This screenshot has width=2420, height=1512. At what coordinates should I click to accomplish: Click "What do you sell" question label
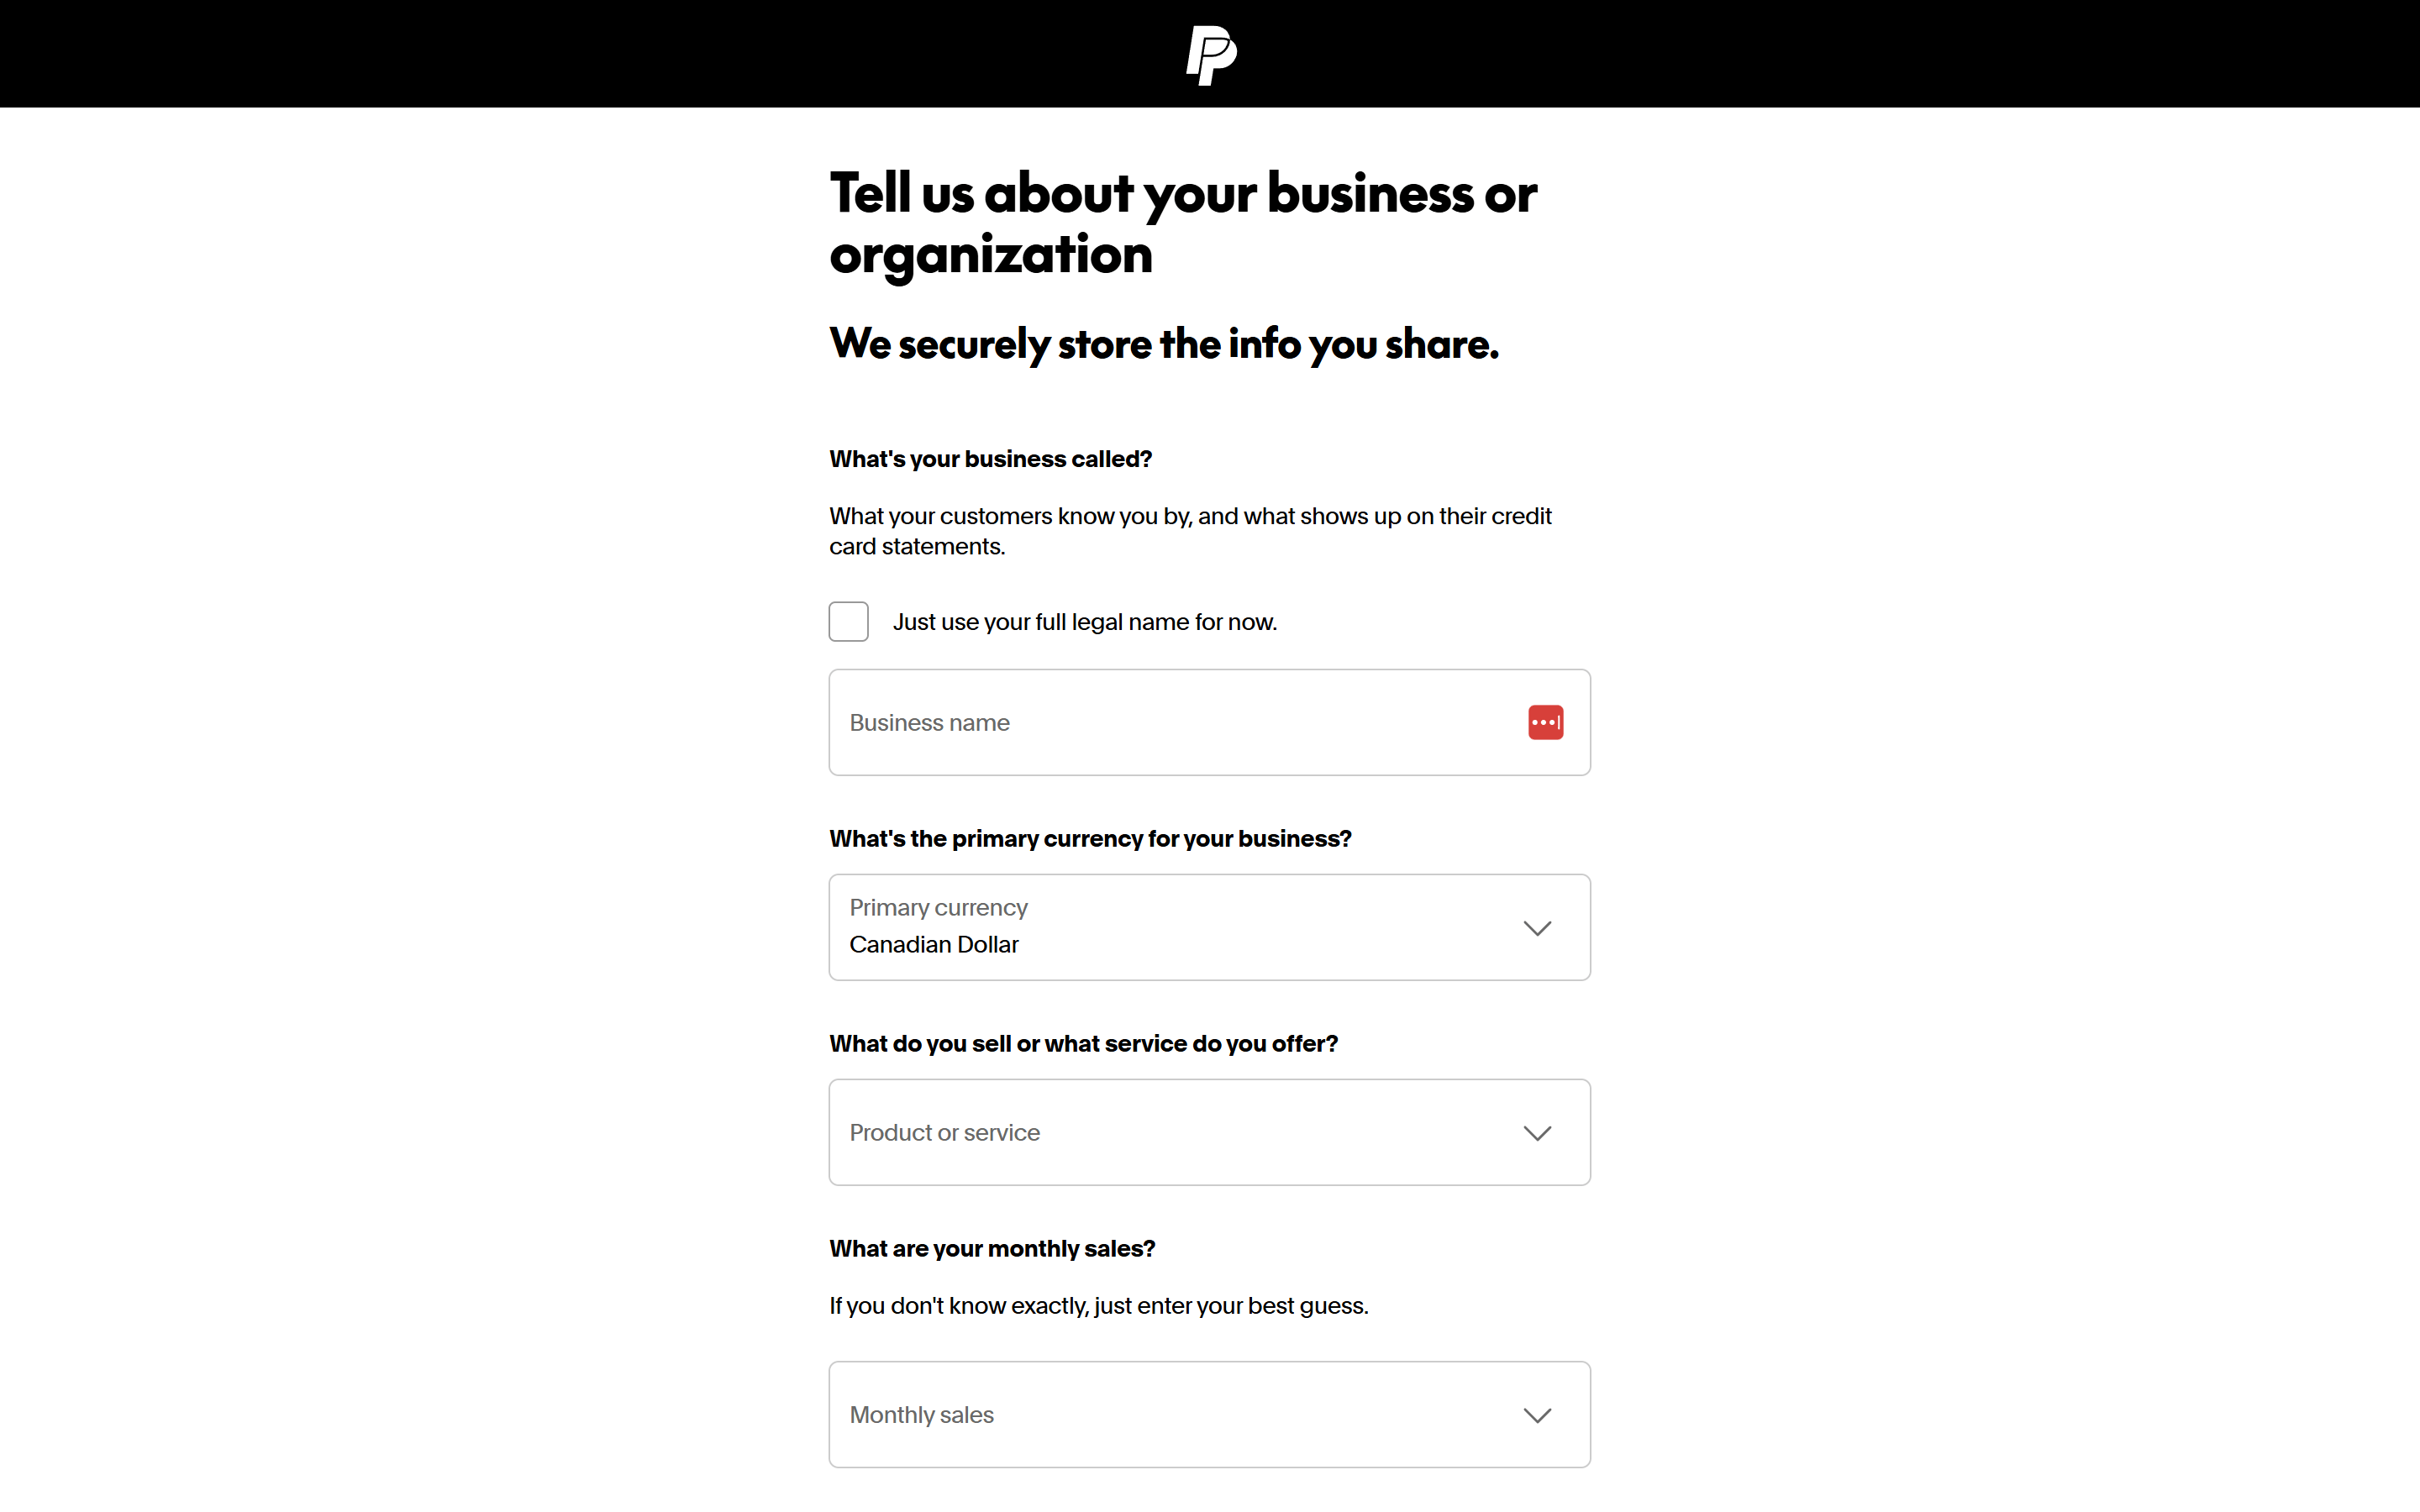[x=1083, y=1044]
